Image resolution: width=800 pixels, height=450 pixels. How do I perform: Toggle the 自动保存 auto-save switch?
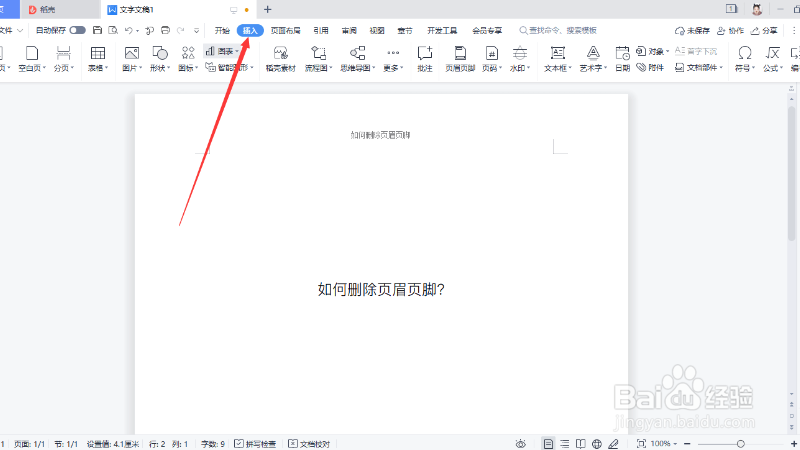[x=78, y=31]
